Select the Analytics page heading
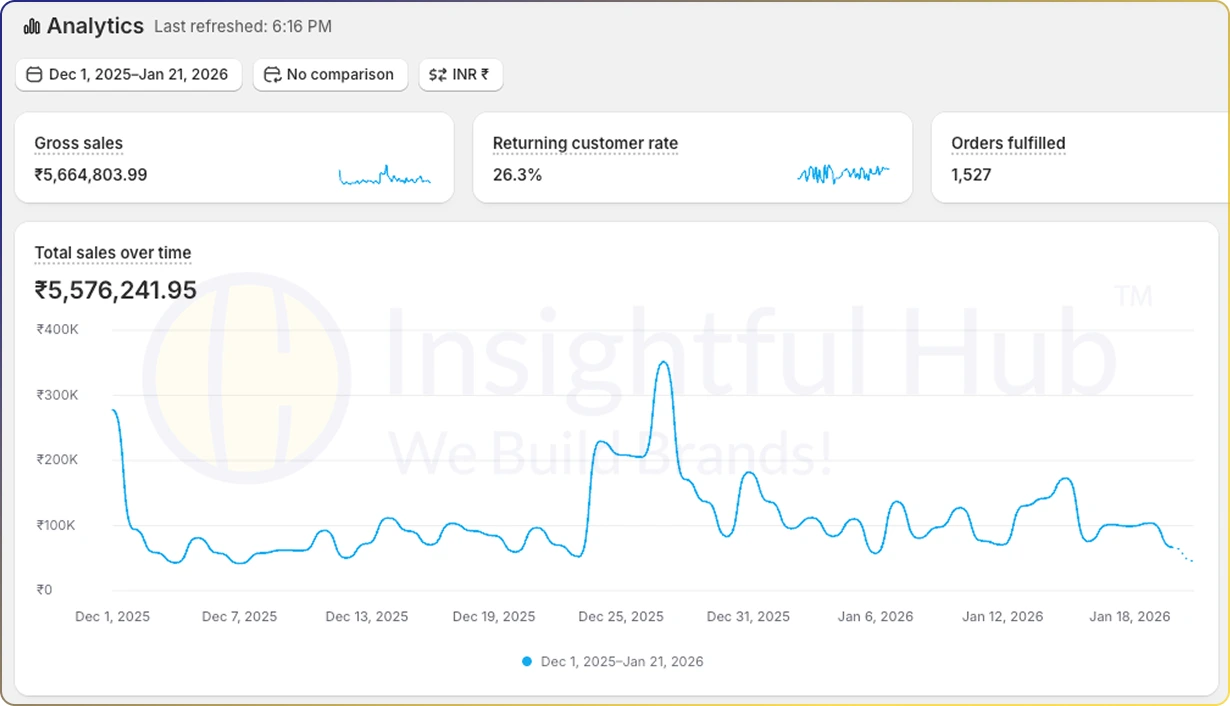This screenshot has width=1230, height=706. (x=96, y=26)
